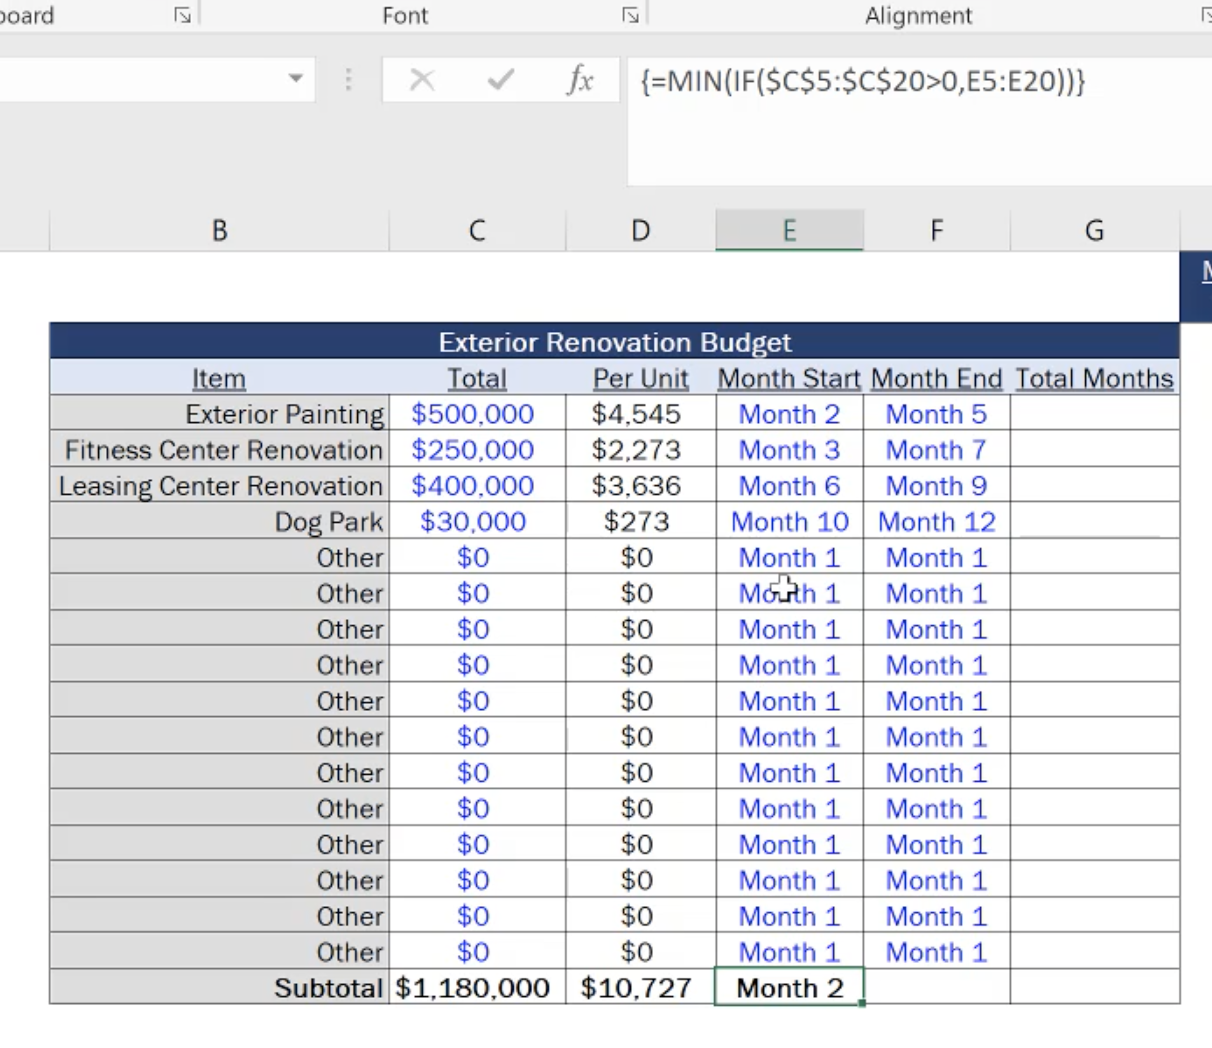Select column F header
The height and width of the screenshot is (1048, 1212).
936,231
